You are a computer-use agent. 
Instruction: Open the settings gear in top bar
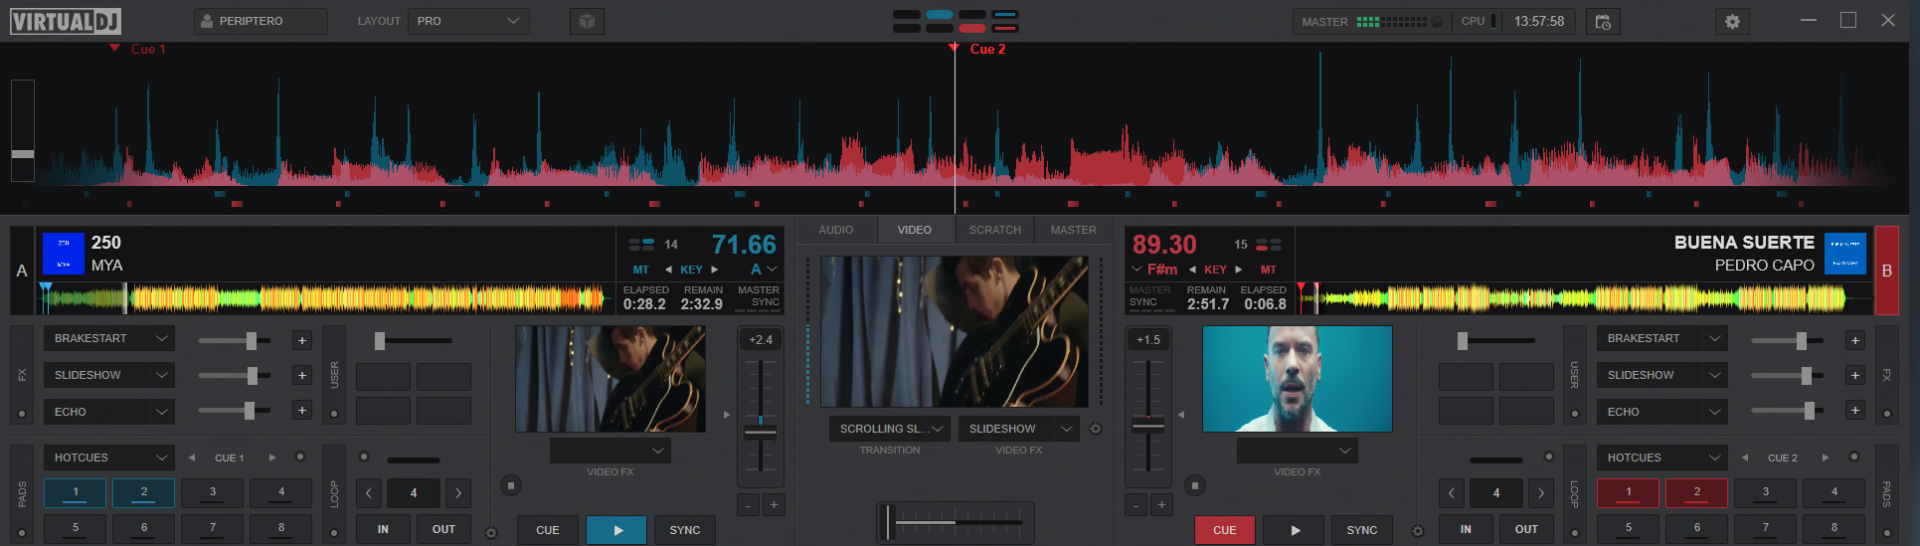(1732, 21)
